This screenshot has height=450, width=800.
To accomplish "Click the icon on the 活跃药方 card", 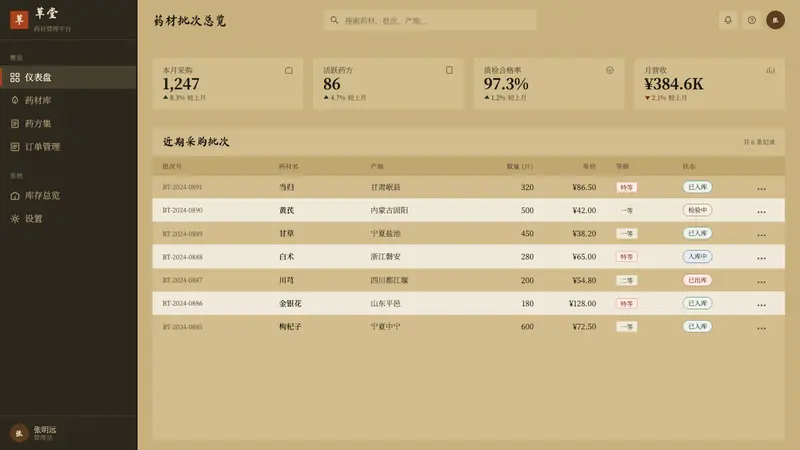I will point(449,70).
